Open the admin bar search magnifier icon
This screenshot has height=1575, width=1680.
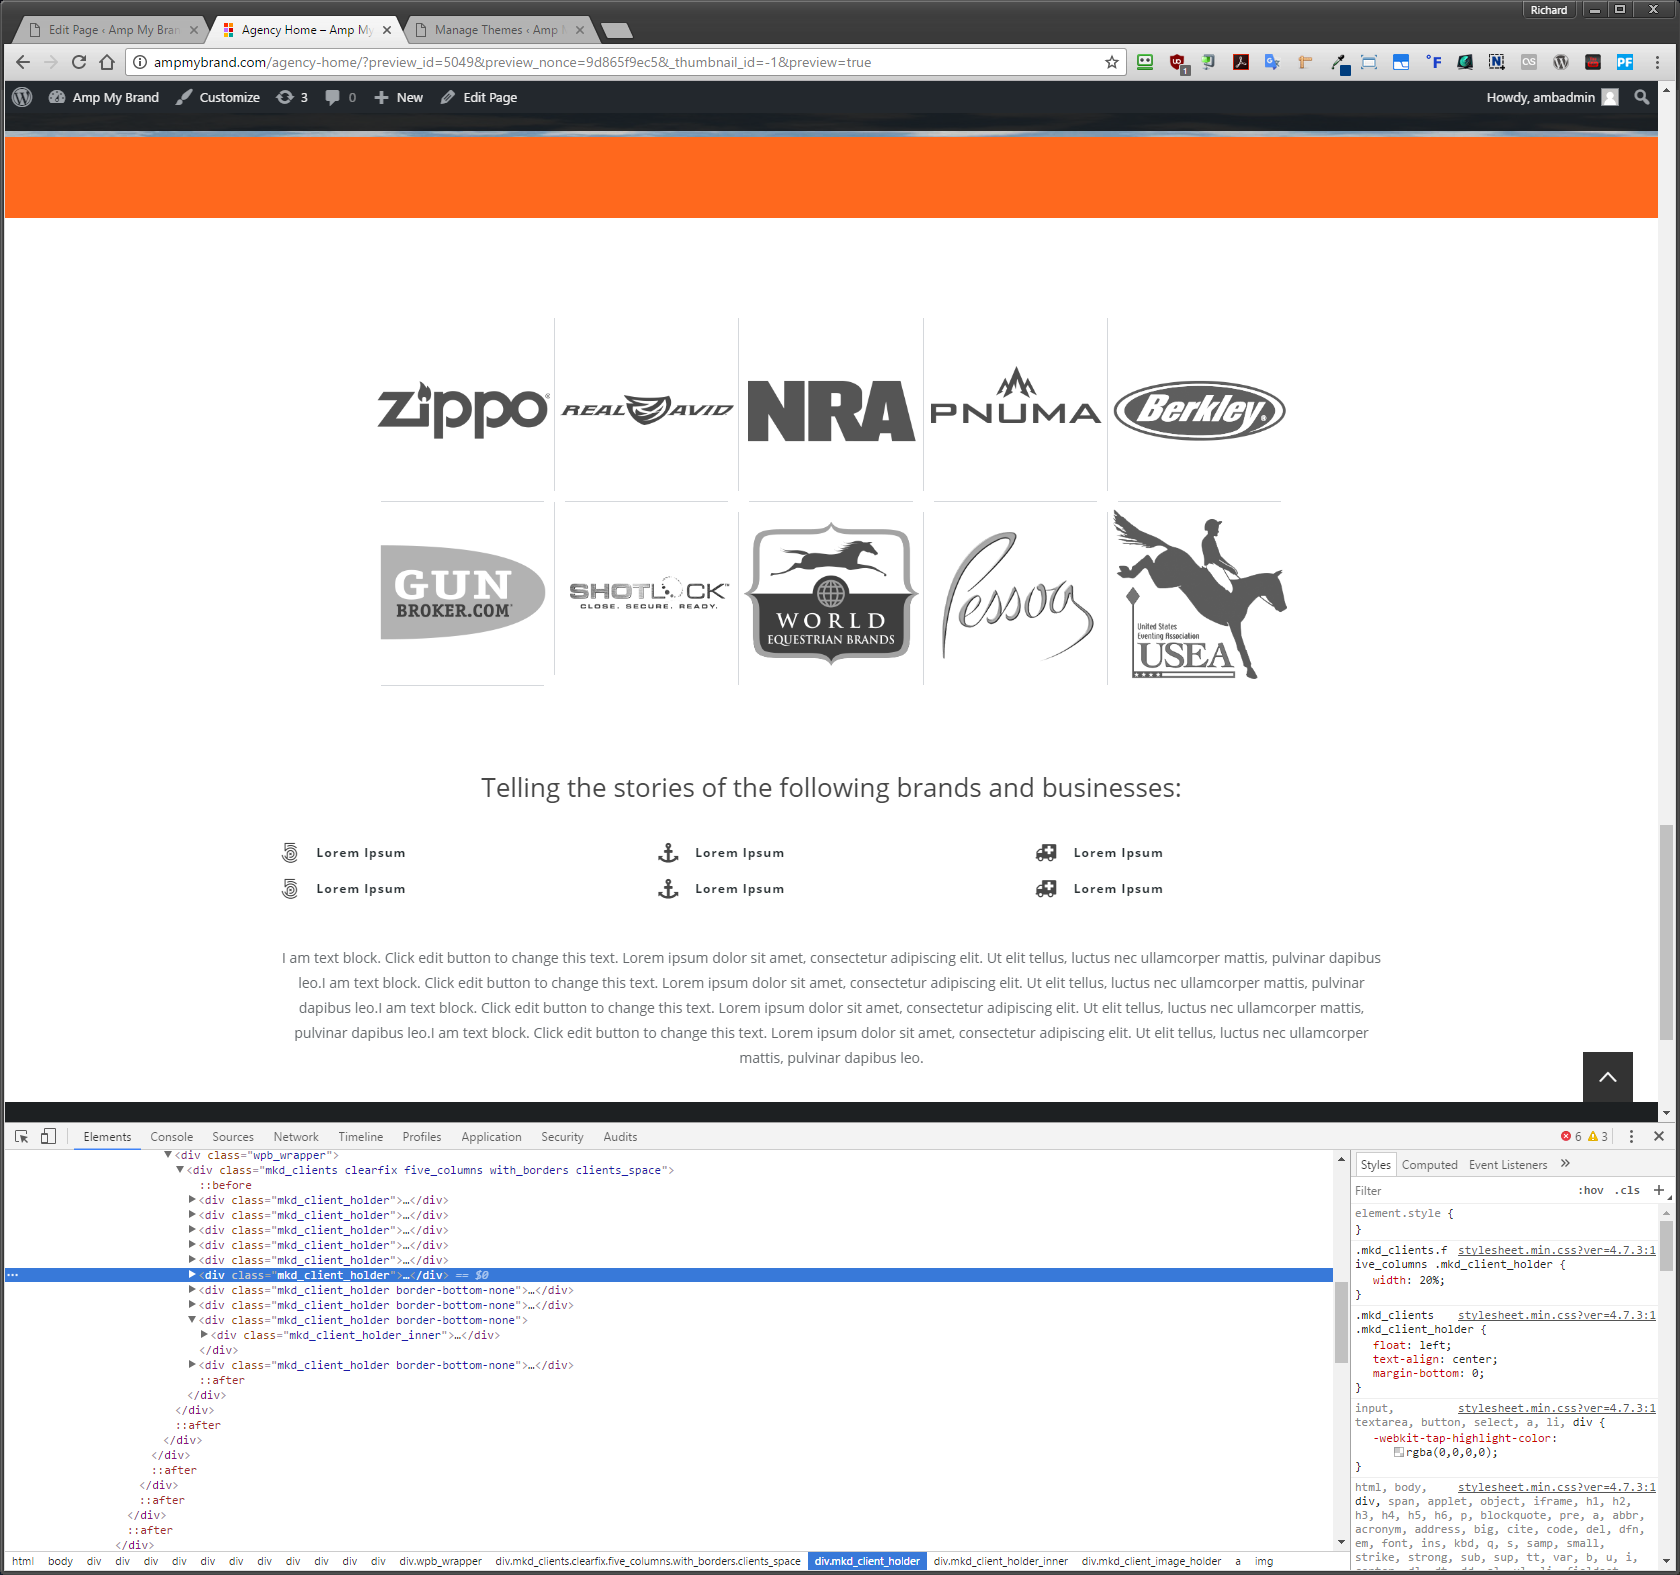1641,97
